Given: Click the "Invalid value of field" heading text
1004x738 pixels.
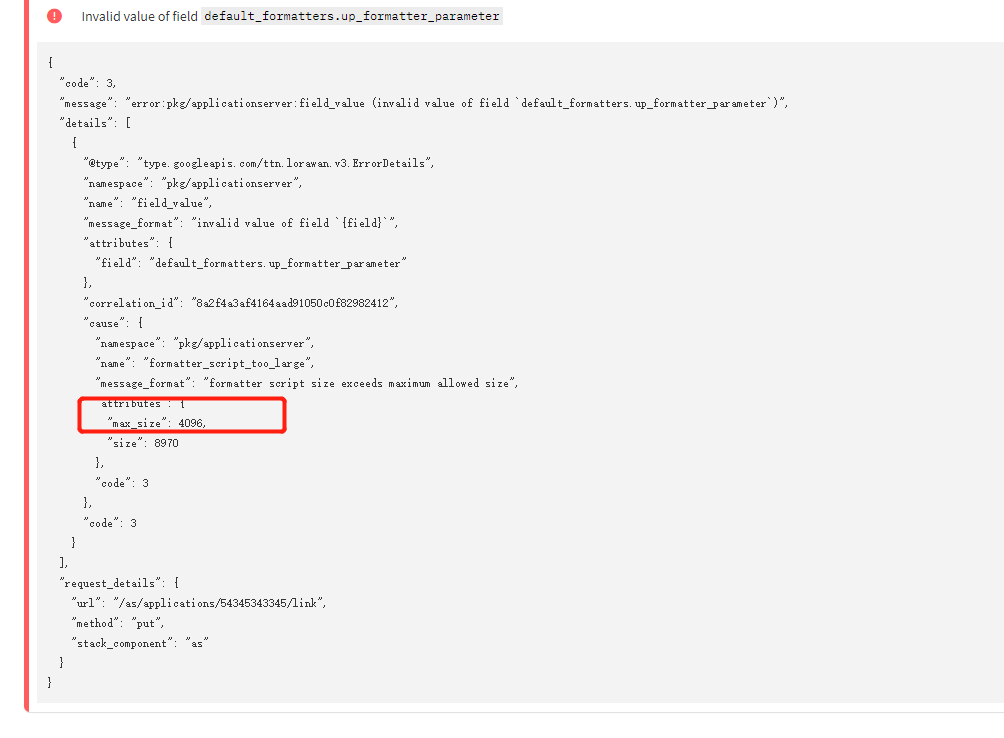Looking at the screenshot, I should [139, 16].
